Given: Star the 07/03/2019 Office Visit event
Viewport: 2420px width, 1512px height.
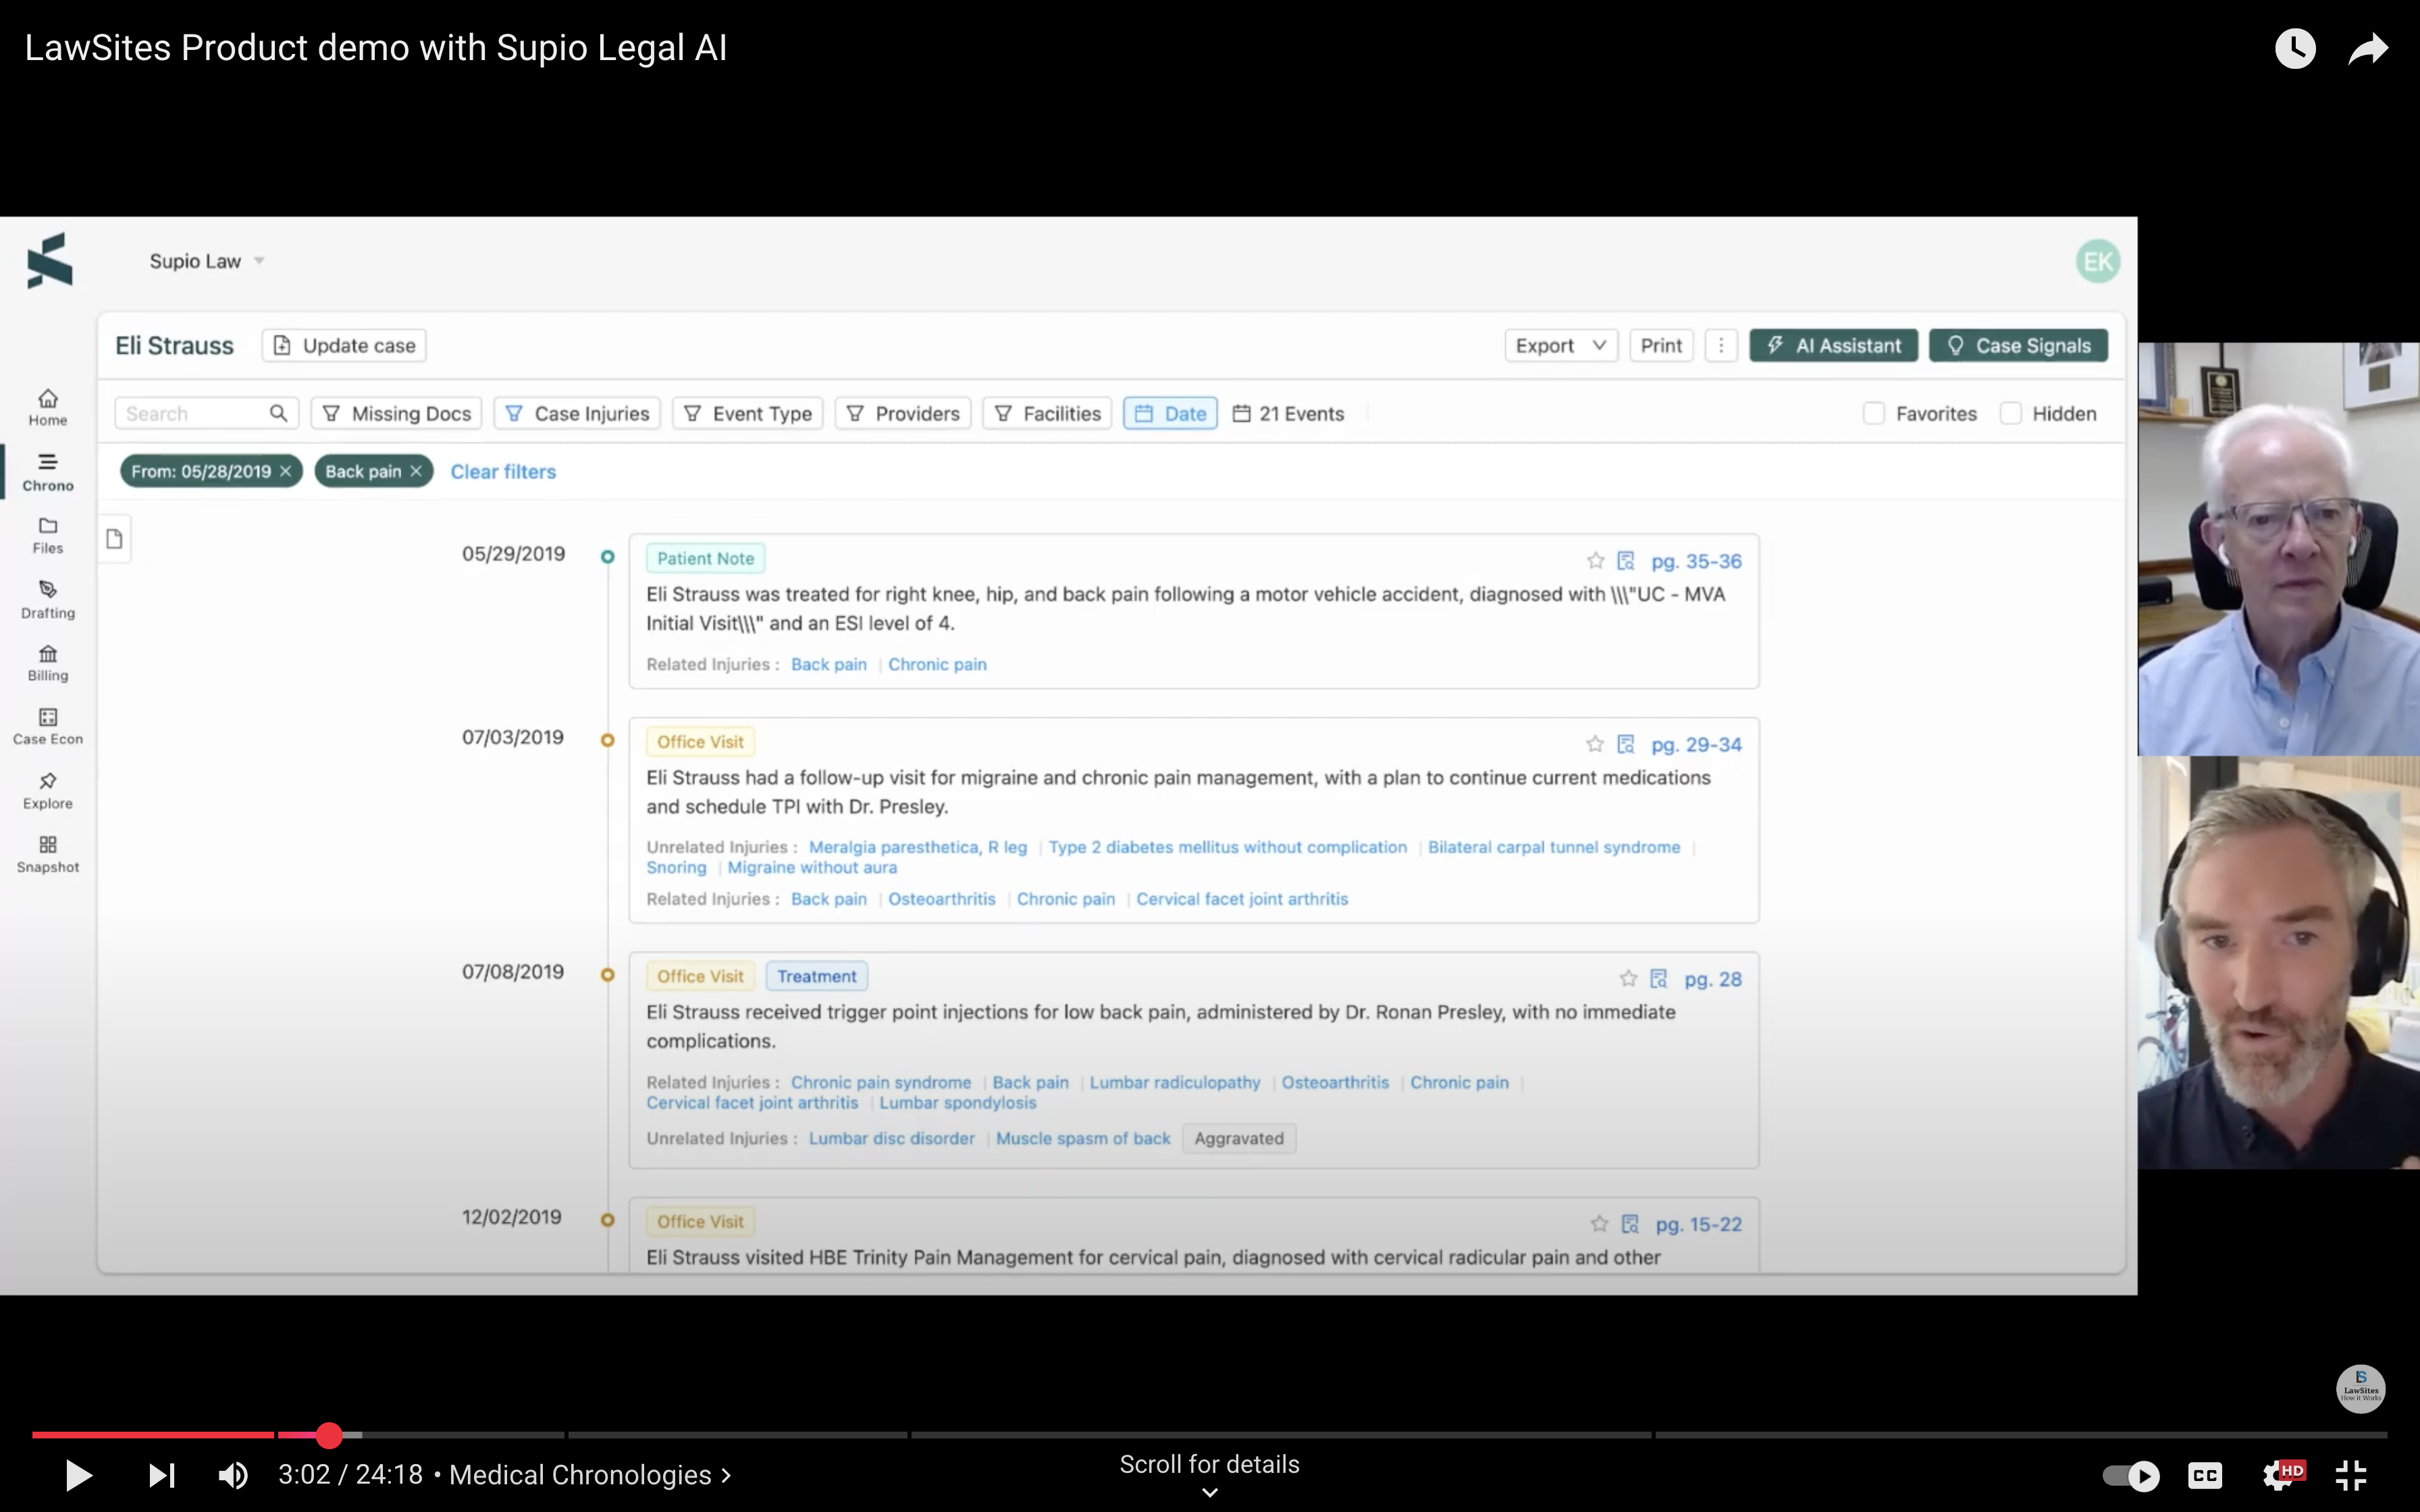Looking at the screenshot, I should tap(1595, 744).
